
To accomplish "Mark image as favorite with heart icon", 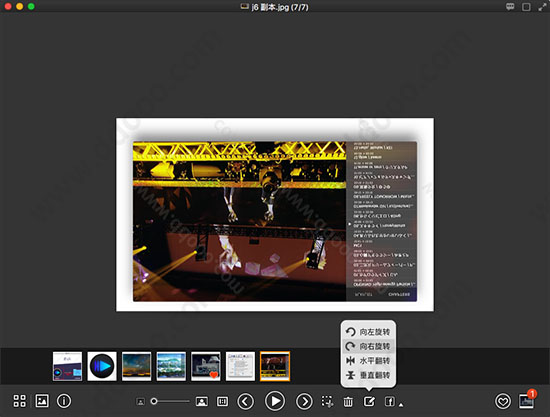I will [503, 401].
